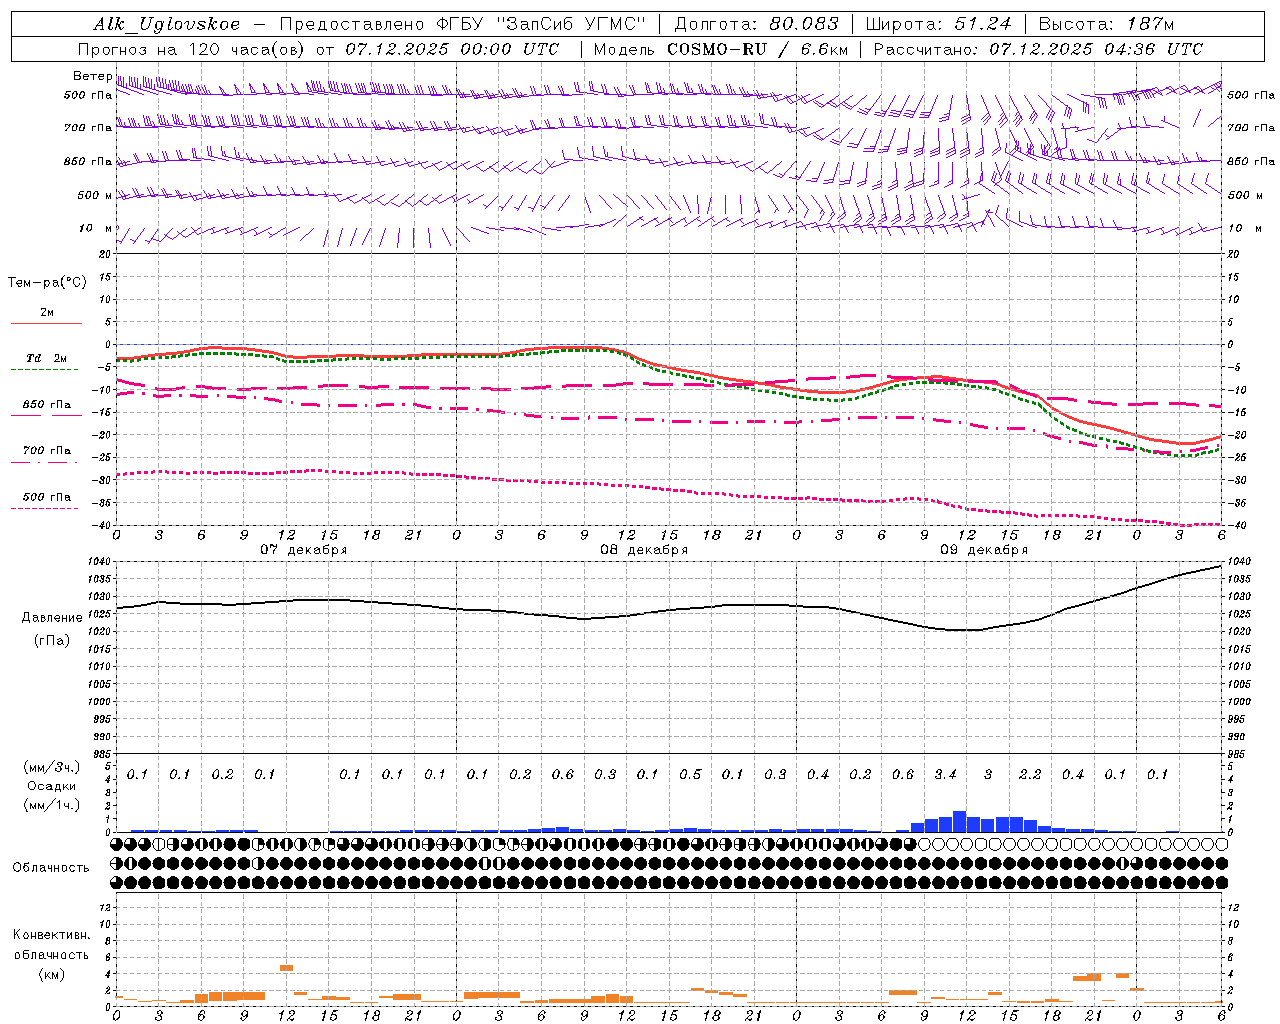
Task: Click the "Td 2м" legend label
Action: coord(47,358)
